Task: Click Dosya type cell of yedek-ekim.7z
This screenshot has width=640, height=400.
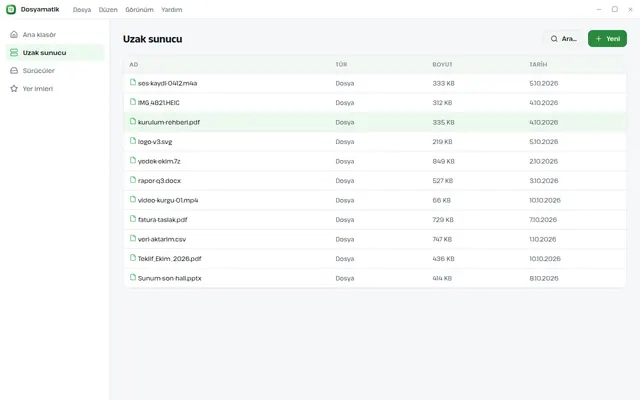Action: pyautogui.click(x=344, y=161)
